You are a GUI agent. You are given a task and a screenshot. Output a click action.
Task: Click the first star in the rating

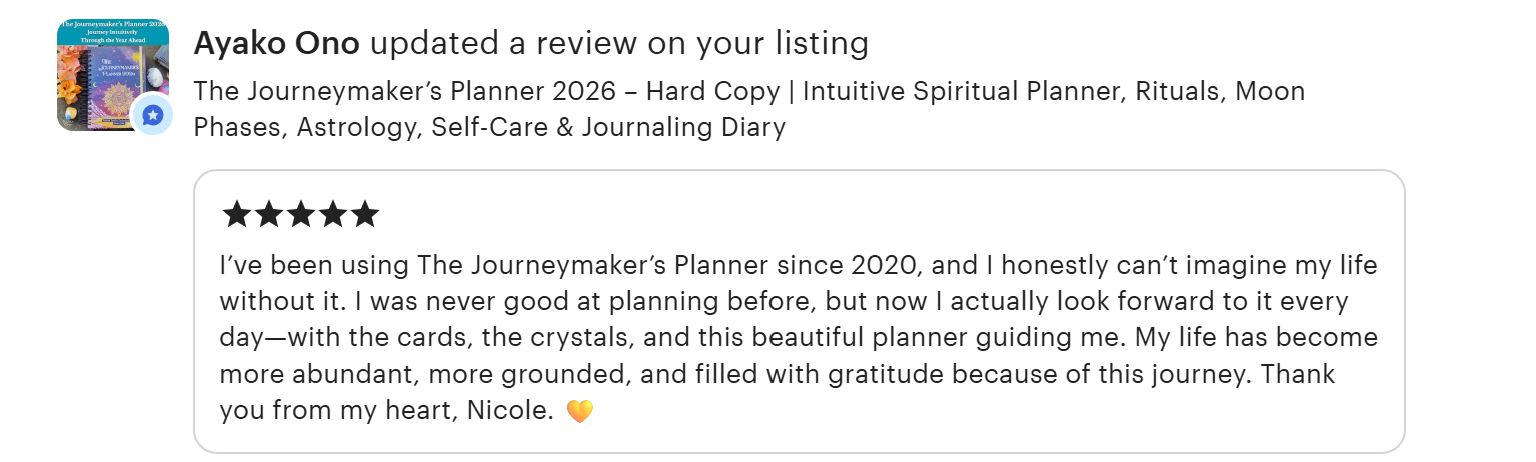pos(236,214)
